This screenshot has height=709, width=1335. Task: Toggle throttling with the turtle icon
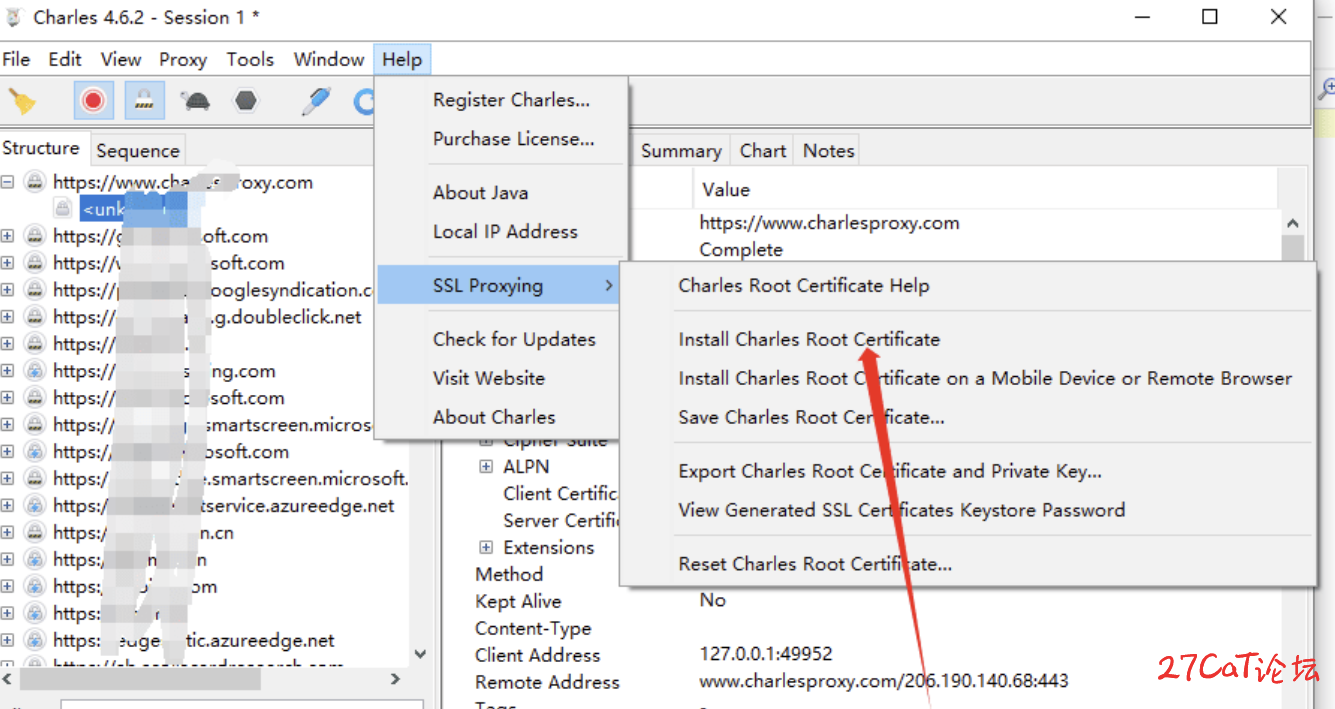[x=195, y=101]
